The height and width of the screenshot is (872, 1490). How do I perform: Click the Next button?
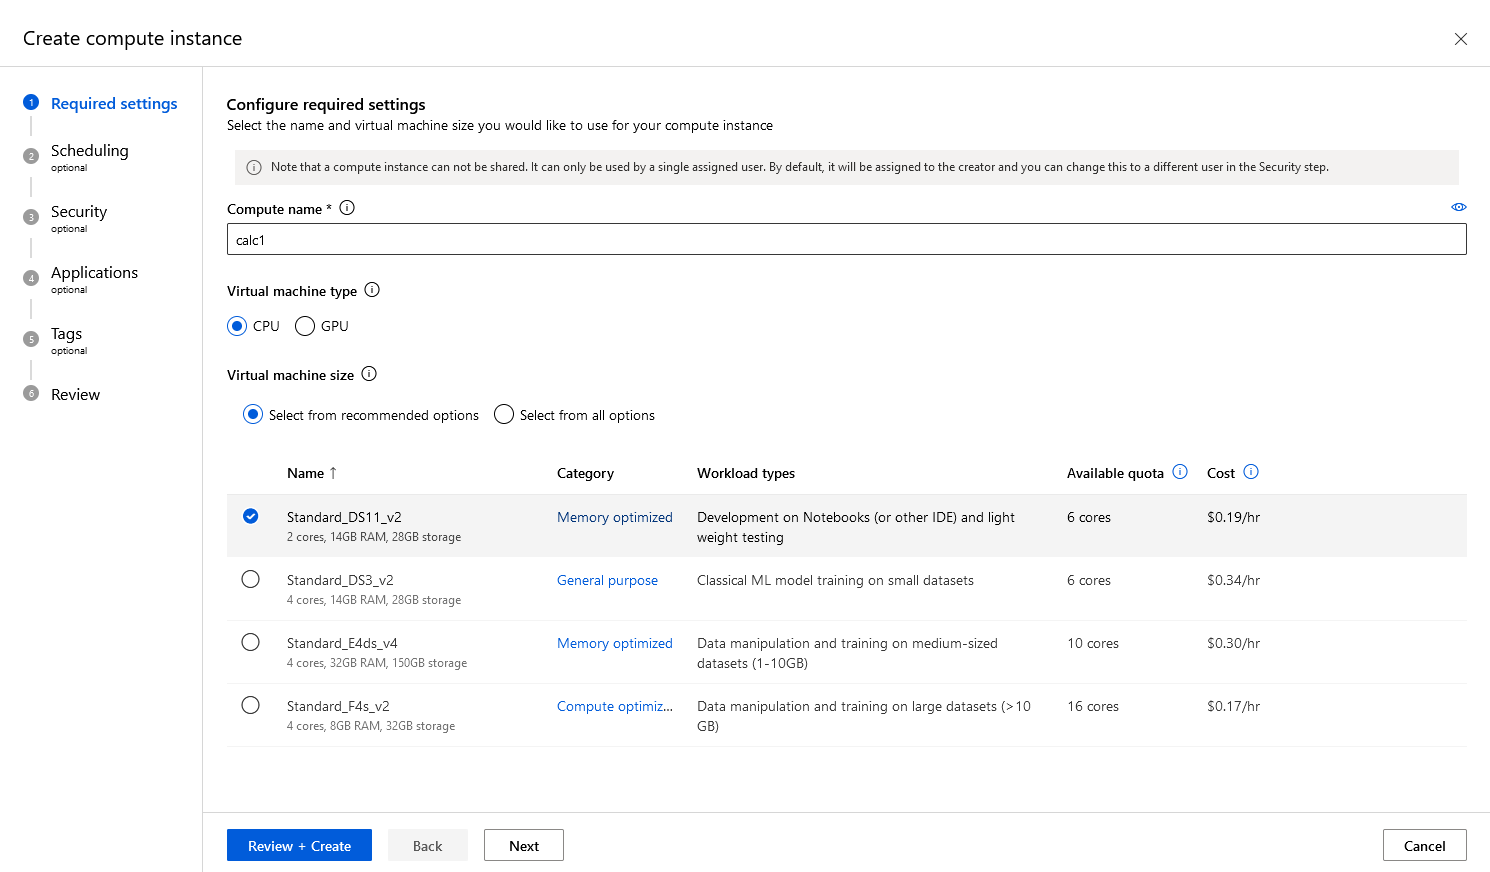coord(524,846)
